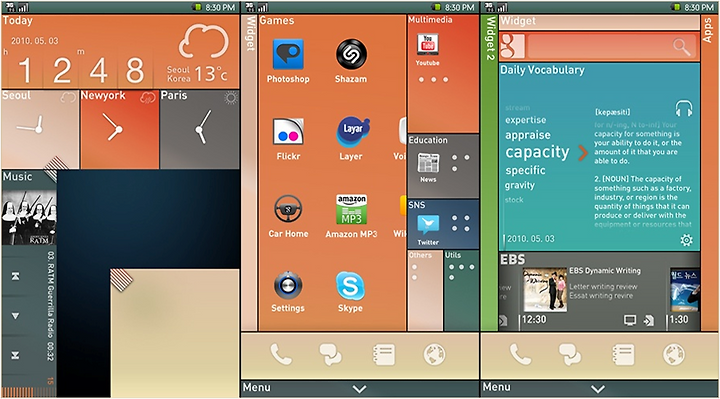720x399 pixels.
Task: Click the signal bars on the right screen status bar
Action: click(503, 7)
